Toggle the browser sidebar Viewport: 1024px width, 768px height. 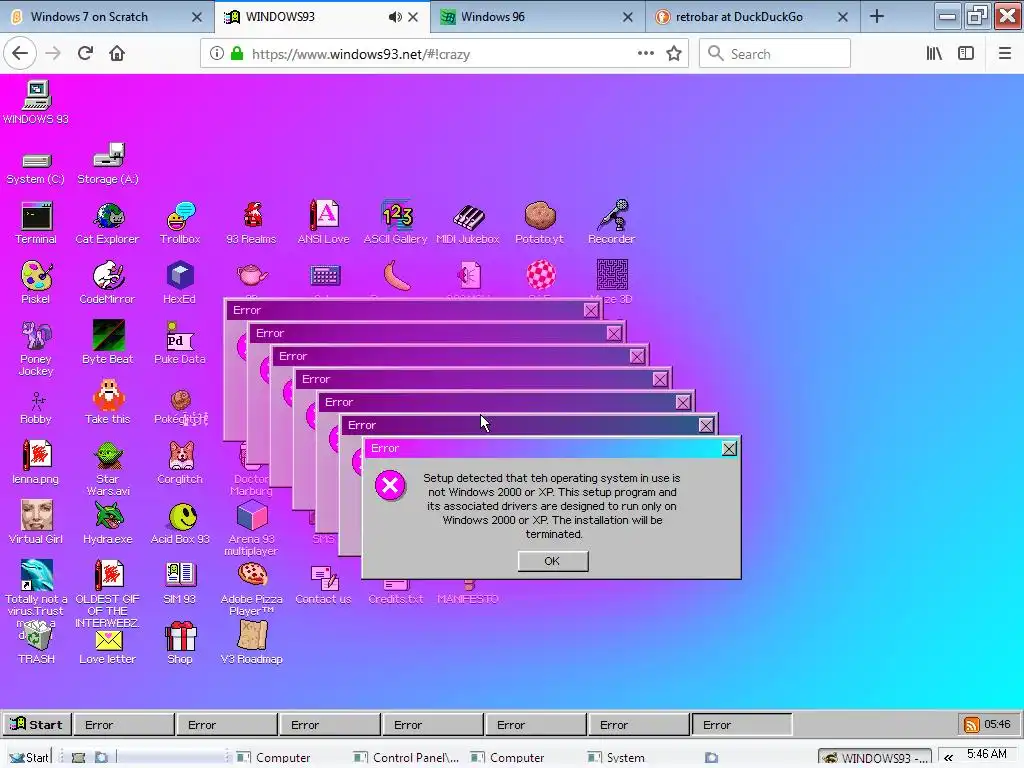(x=966, y=54)
